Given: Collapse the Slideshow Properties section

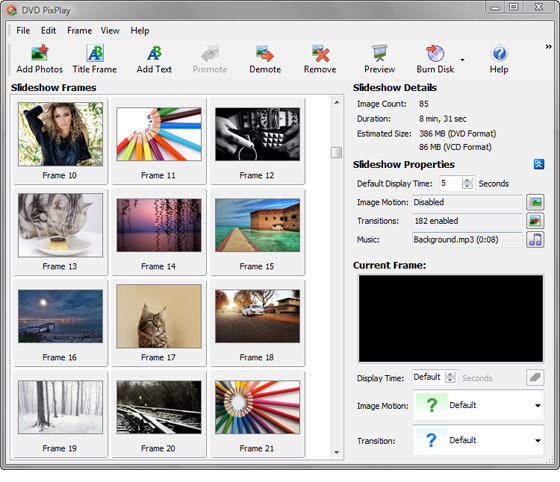Looking at the screenshot, I should click(x=539, y=164).
